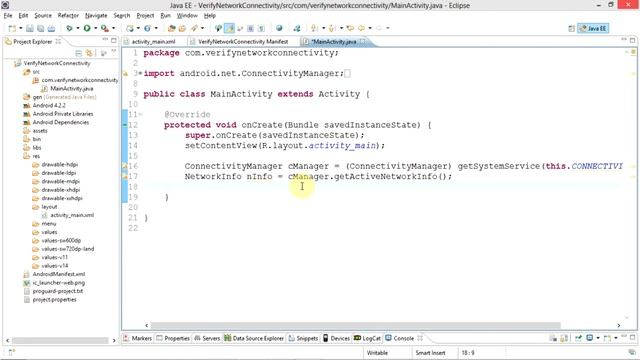Click the External Tools run icon

(x=105, y=28)
